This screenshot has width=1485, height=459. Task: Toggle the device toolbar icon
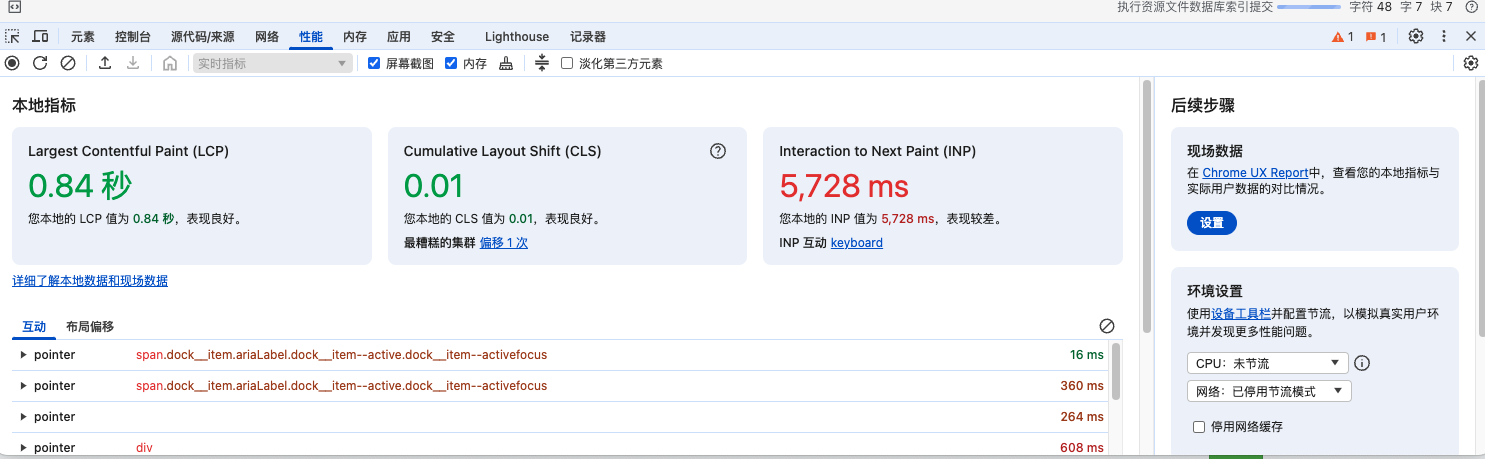coord(40,37)
